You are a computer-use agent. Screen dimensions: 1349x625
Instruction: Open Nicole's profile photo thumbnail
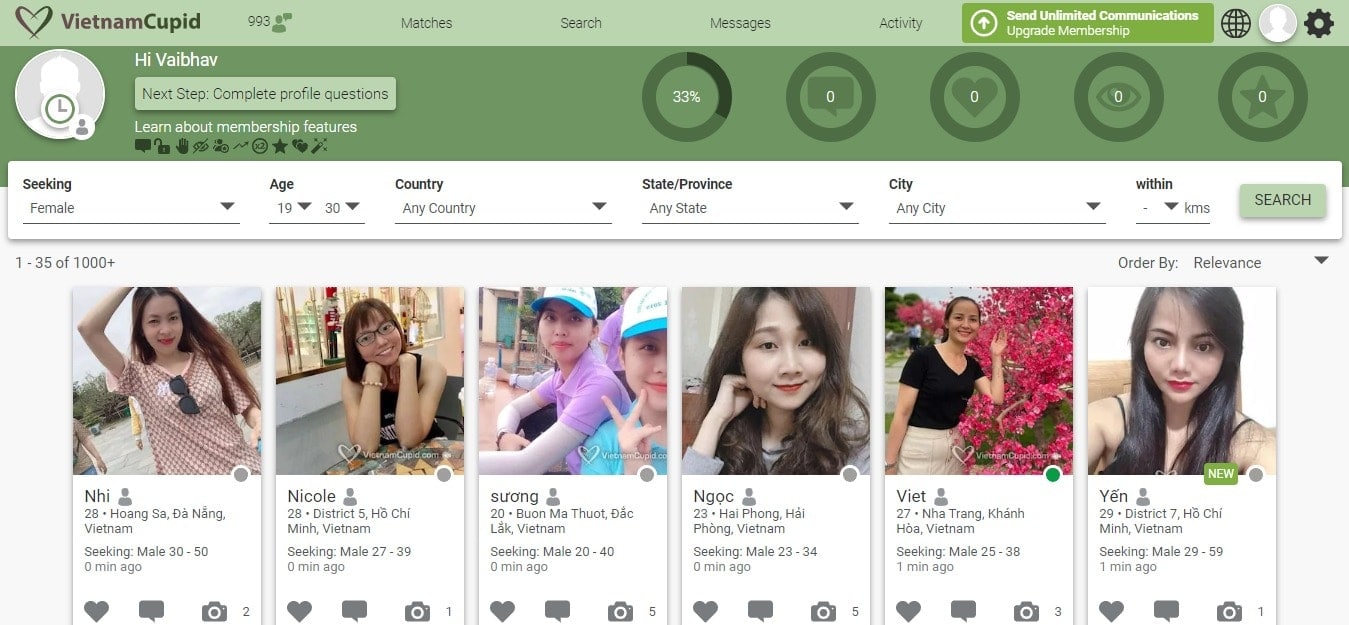point(370,381)
